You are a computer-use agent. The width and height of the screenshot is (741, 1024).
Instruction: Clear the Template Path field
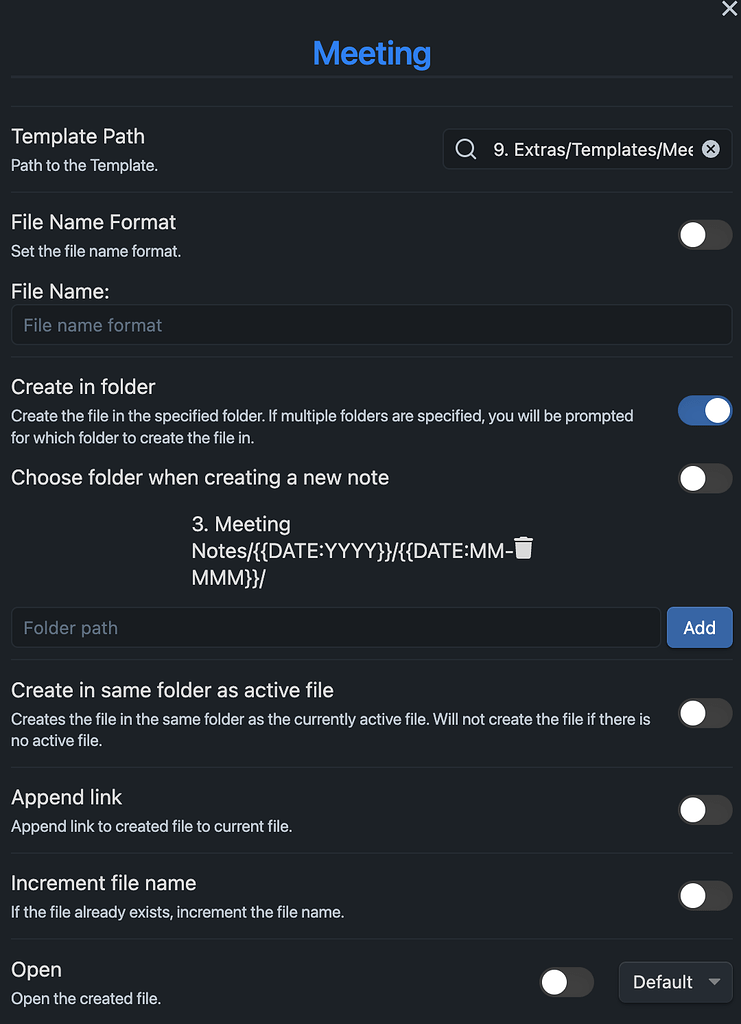[x=710, y=149]
